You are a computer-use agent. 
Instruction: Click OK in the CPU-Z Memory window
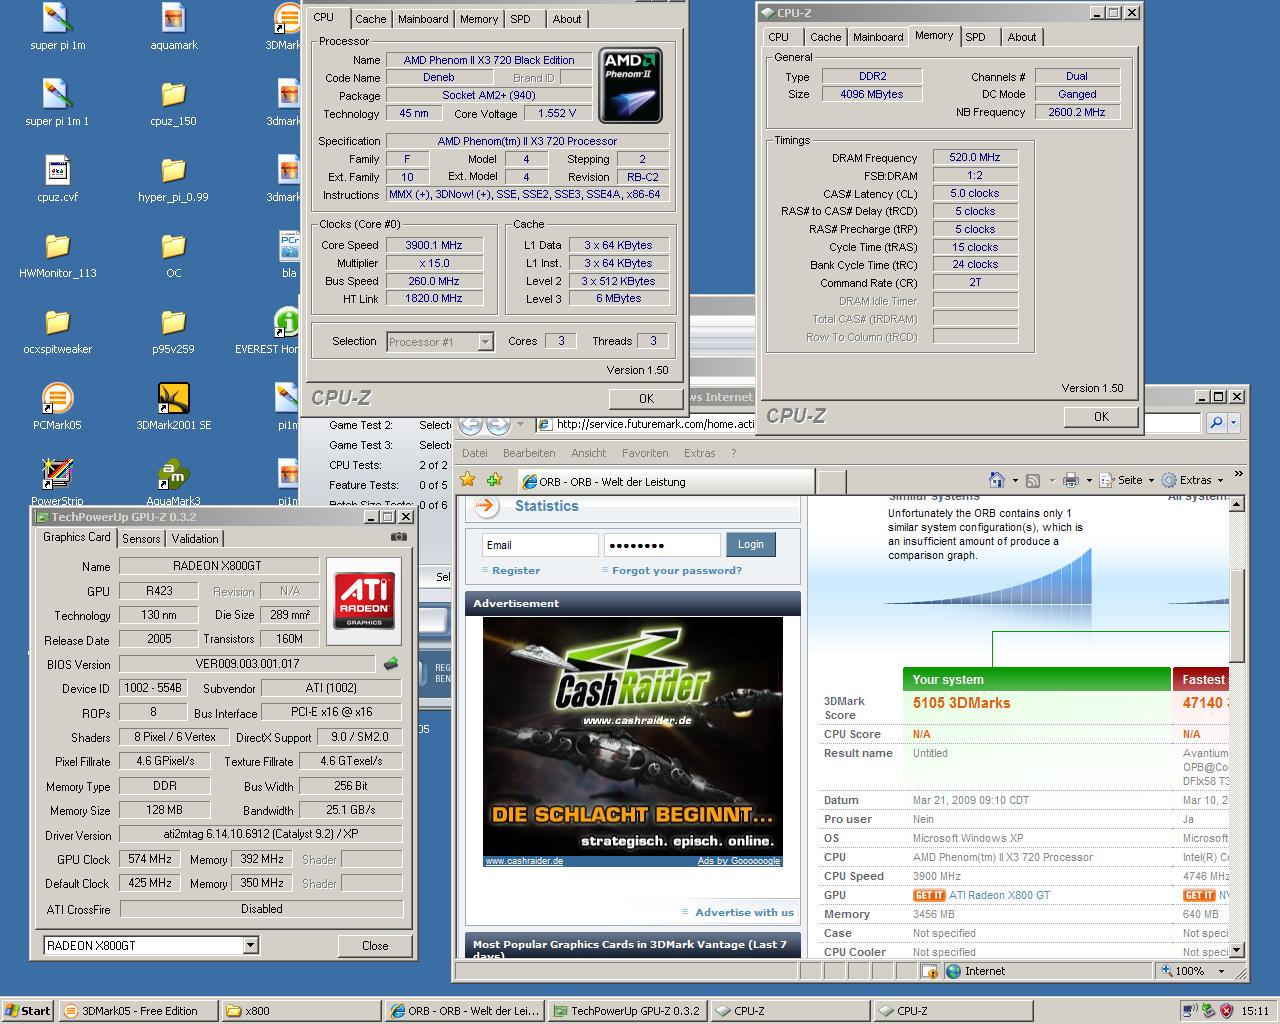click(1101, 416)
